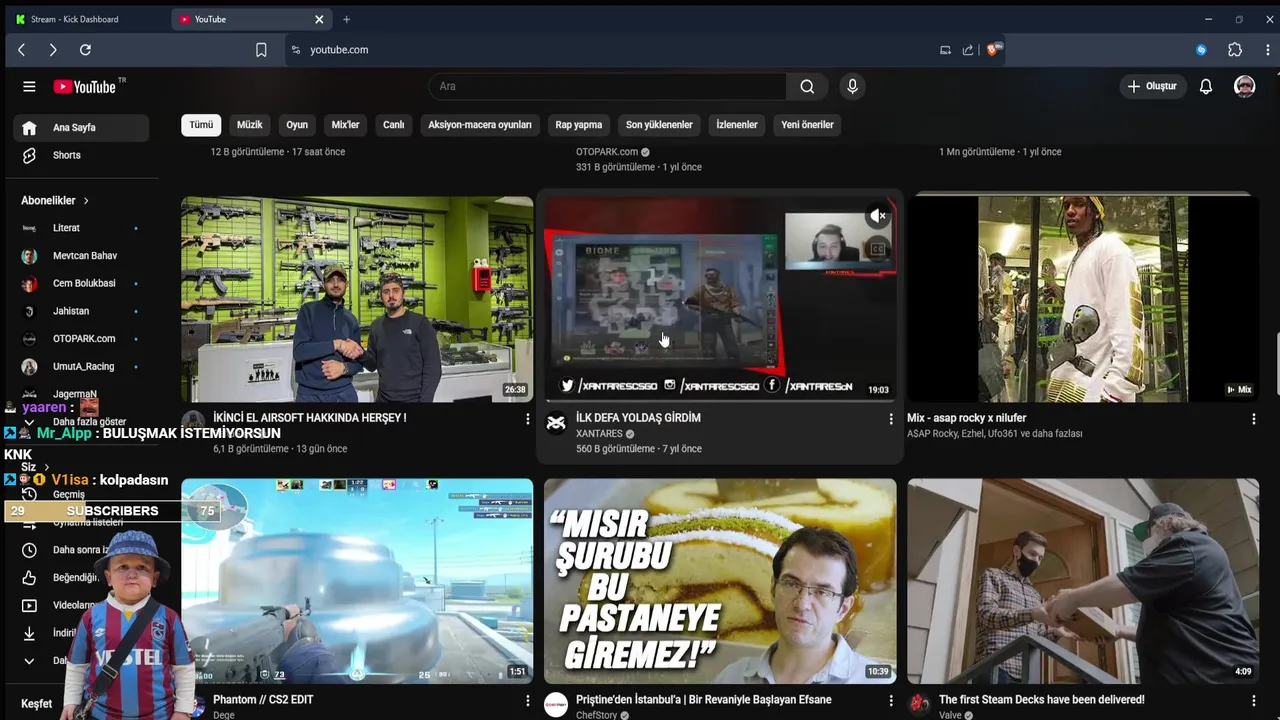1280x720 pixels.
Task: Open the Jahistan subscription
Action: coord(81,312)
